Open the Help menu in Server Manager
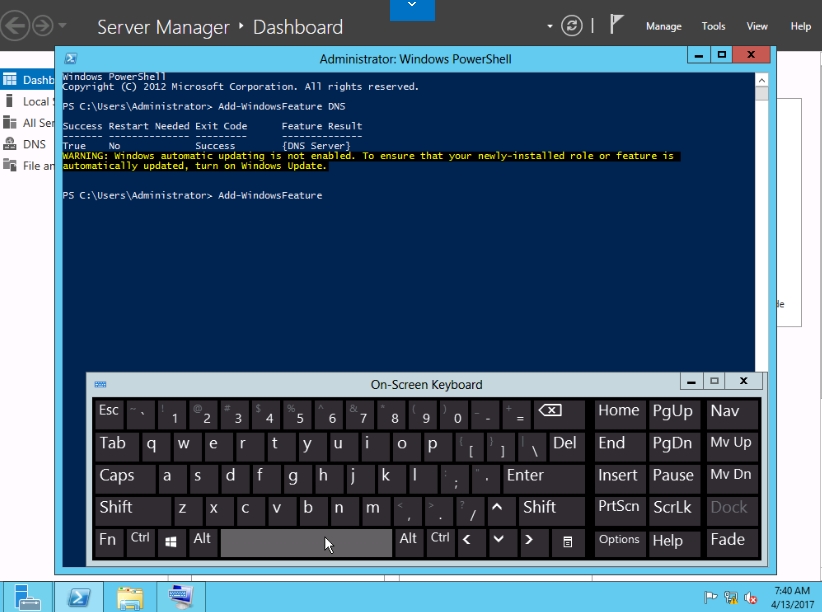This screenshot has width=822, height=612. pos(801,26)
